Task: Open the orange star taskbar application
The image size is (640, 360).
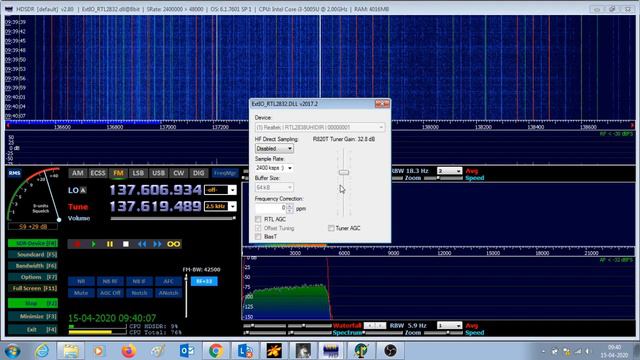Action: tap(274, 351)
